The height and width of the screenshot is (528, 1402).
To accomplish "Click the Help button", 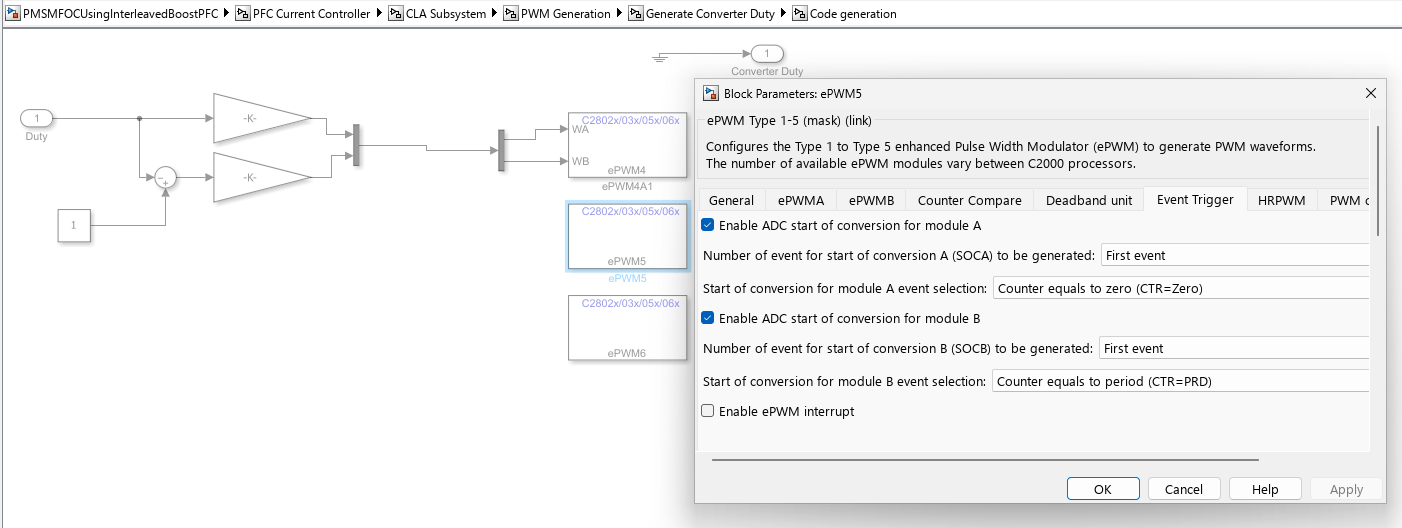I will click(x=1265, y=489).
